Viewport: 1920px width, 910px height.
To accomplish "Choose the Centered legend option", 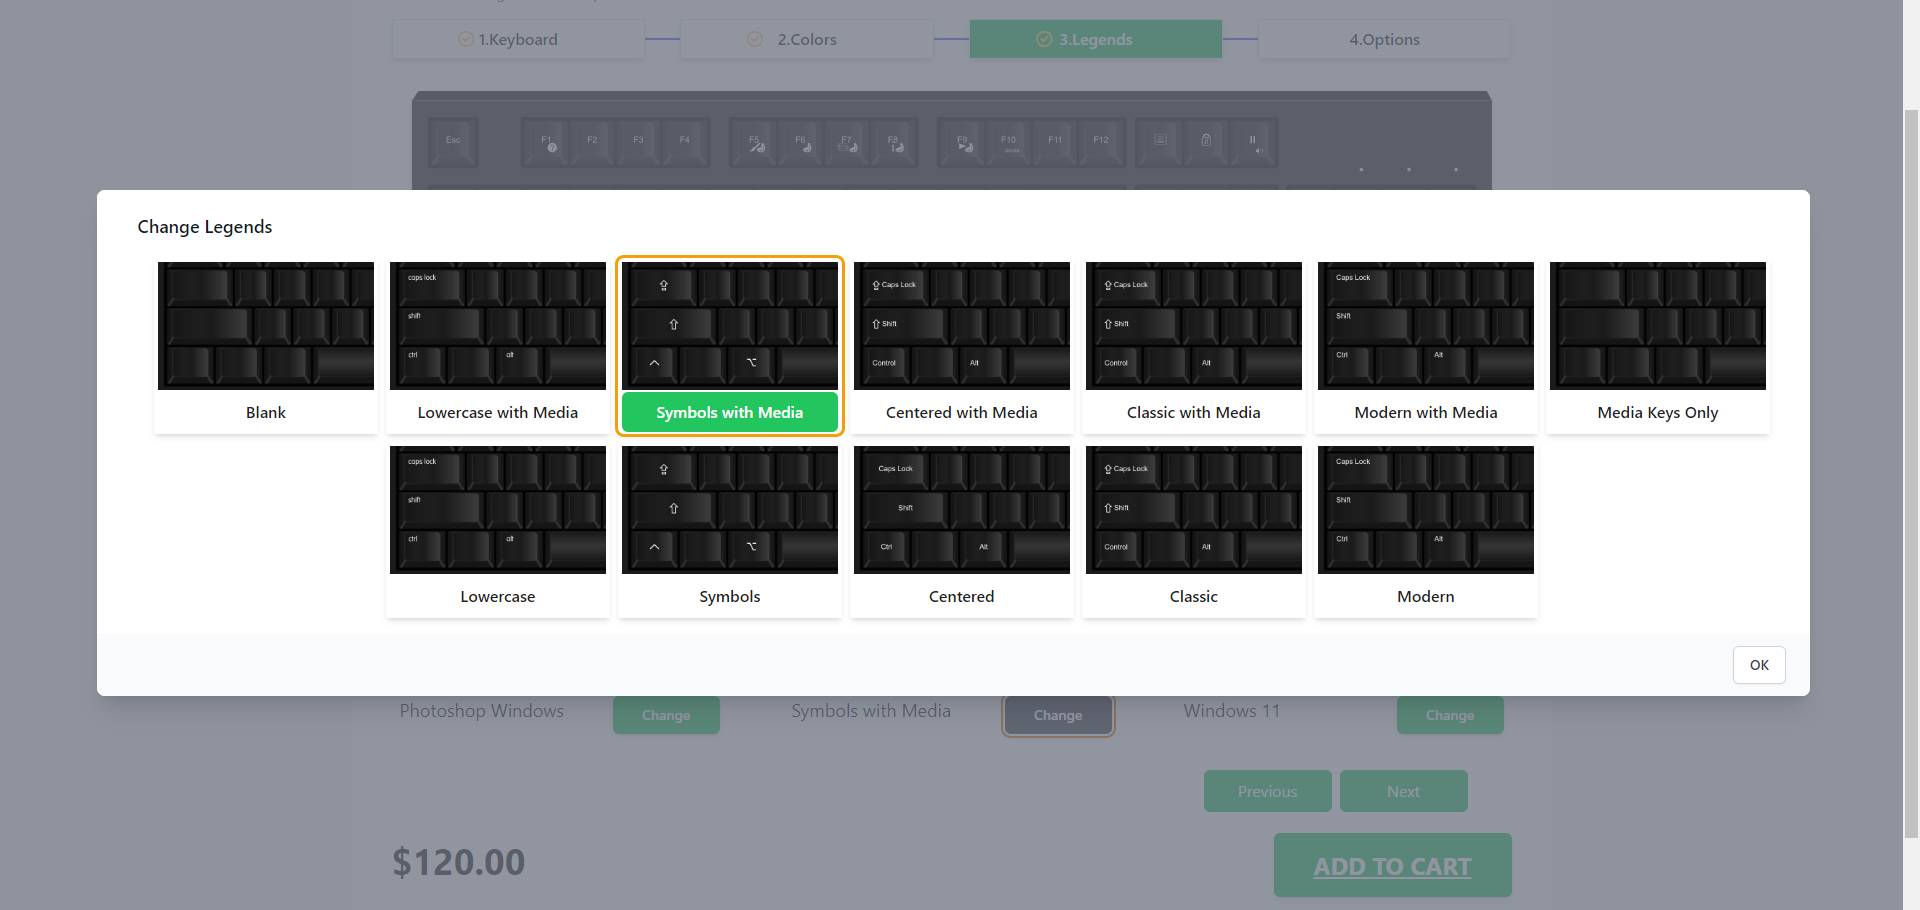I will (962, 530).
